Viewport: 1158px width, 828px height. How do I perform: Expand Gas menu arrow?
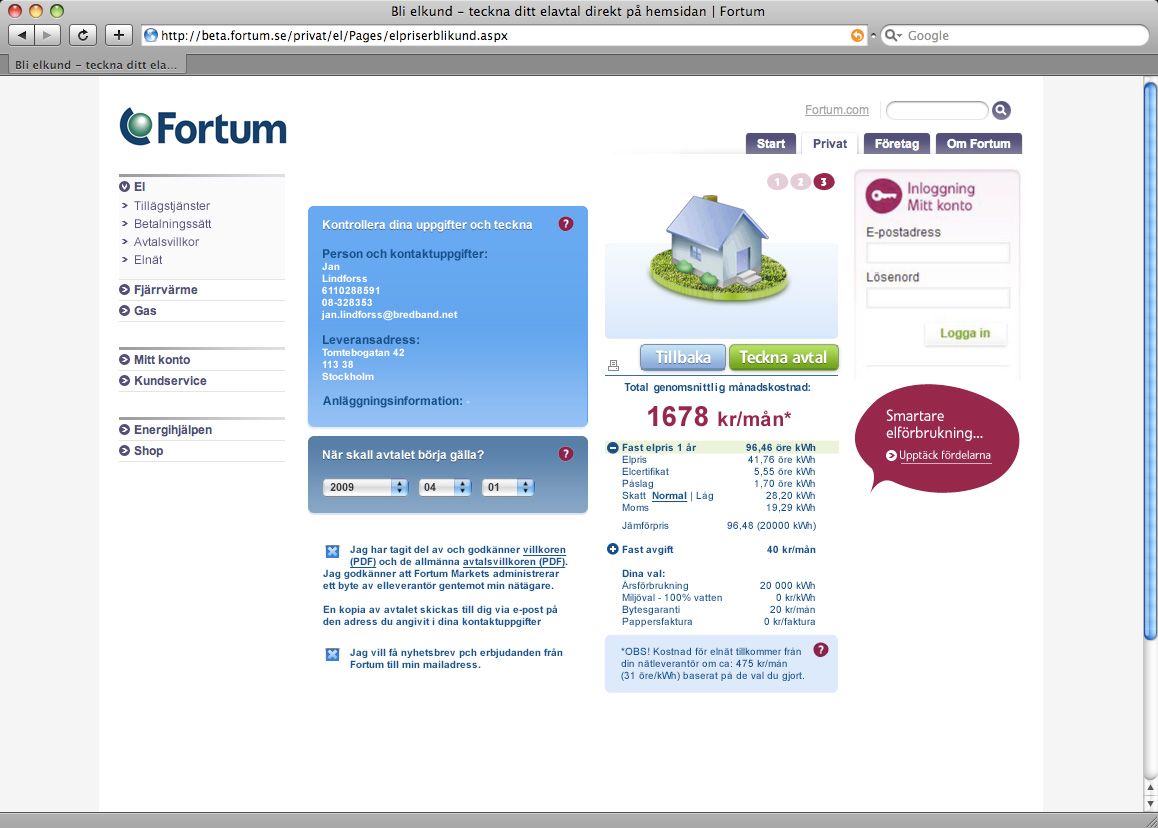124,310
